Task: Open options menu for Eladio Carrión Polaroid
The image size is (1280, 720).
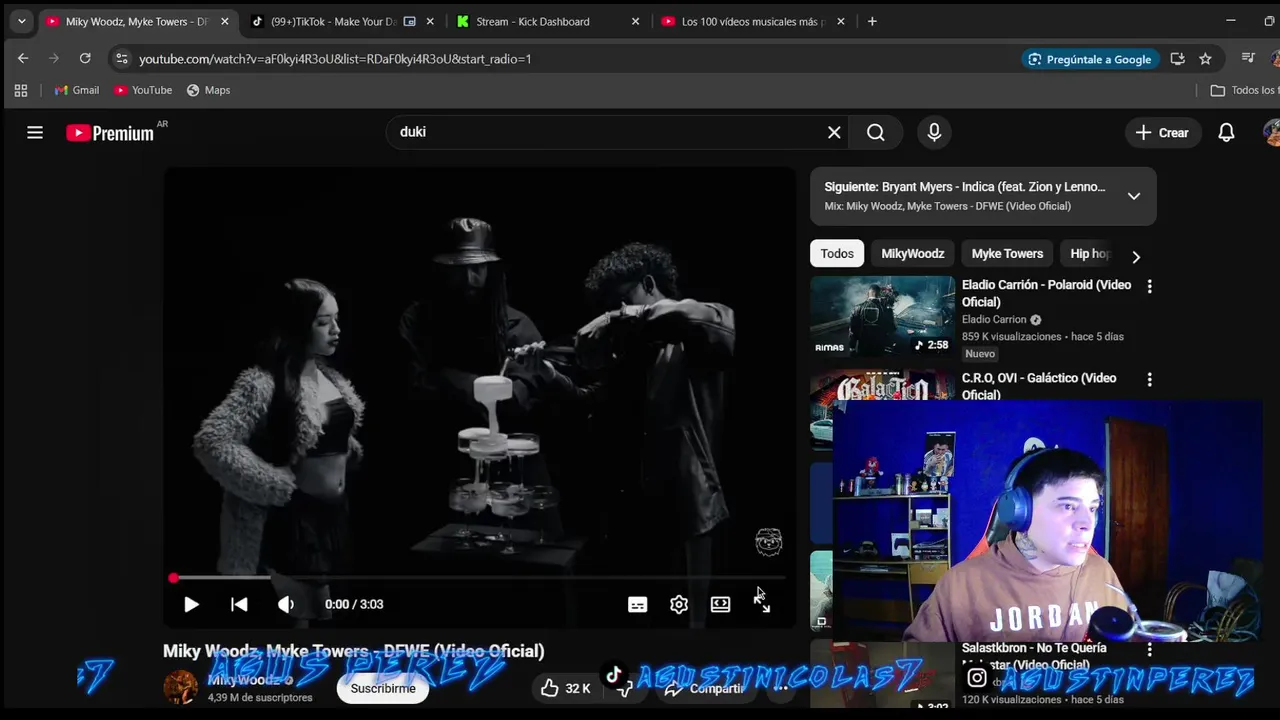Action: tap(1149, 286)
